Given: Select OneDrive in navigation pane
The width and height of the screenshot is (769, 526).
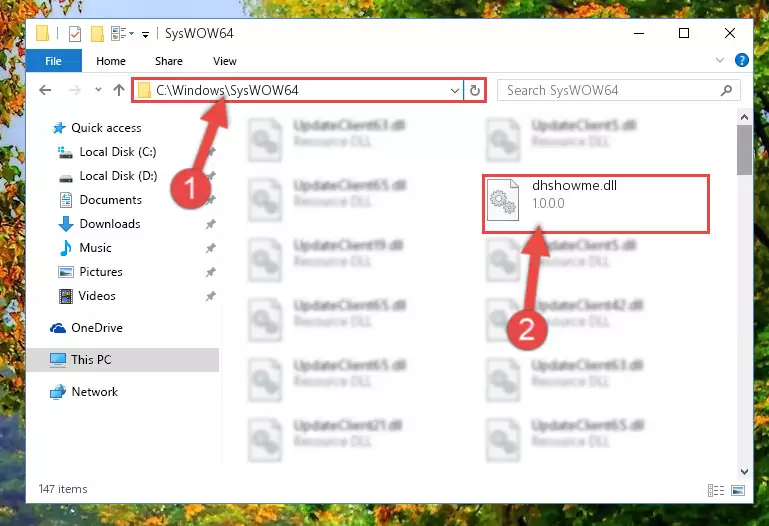Looking at the screenshot, I should click(x=97, y=328).
